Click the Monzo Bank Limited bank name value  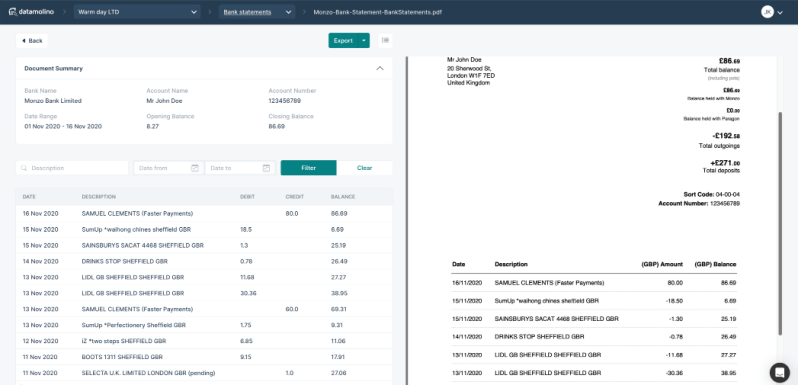(x=53, y=101)
